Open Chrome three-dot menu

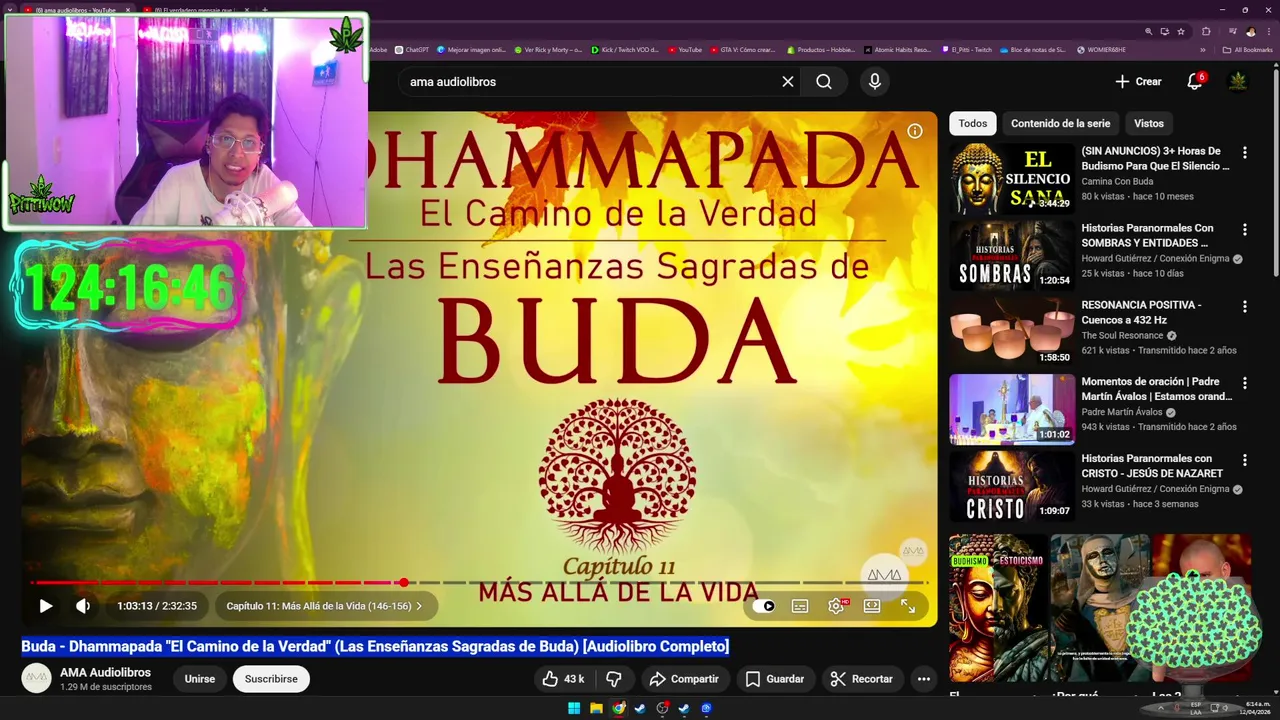tap(1268, 32)
